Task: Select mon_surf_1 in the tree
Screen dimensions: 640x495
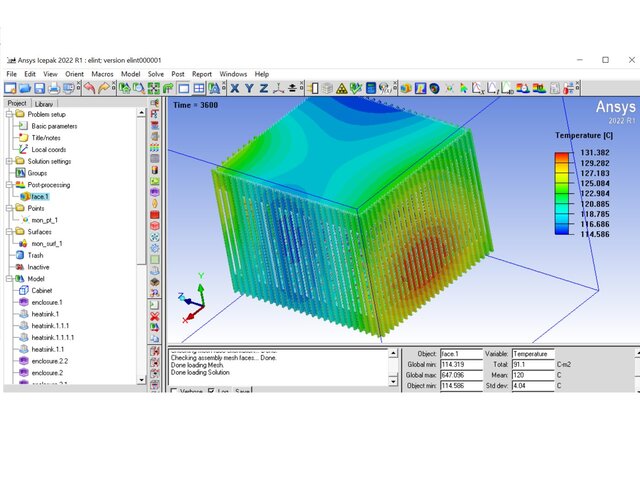Action: pos(47,244)
